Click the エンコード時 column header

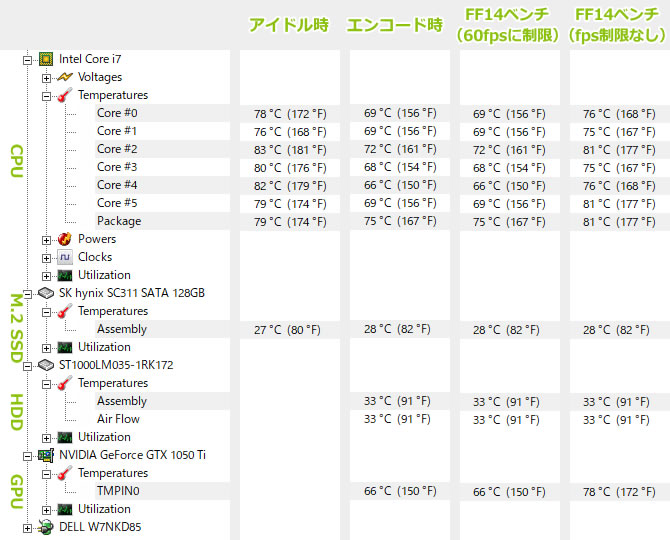point(395,25)
